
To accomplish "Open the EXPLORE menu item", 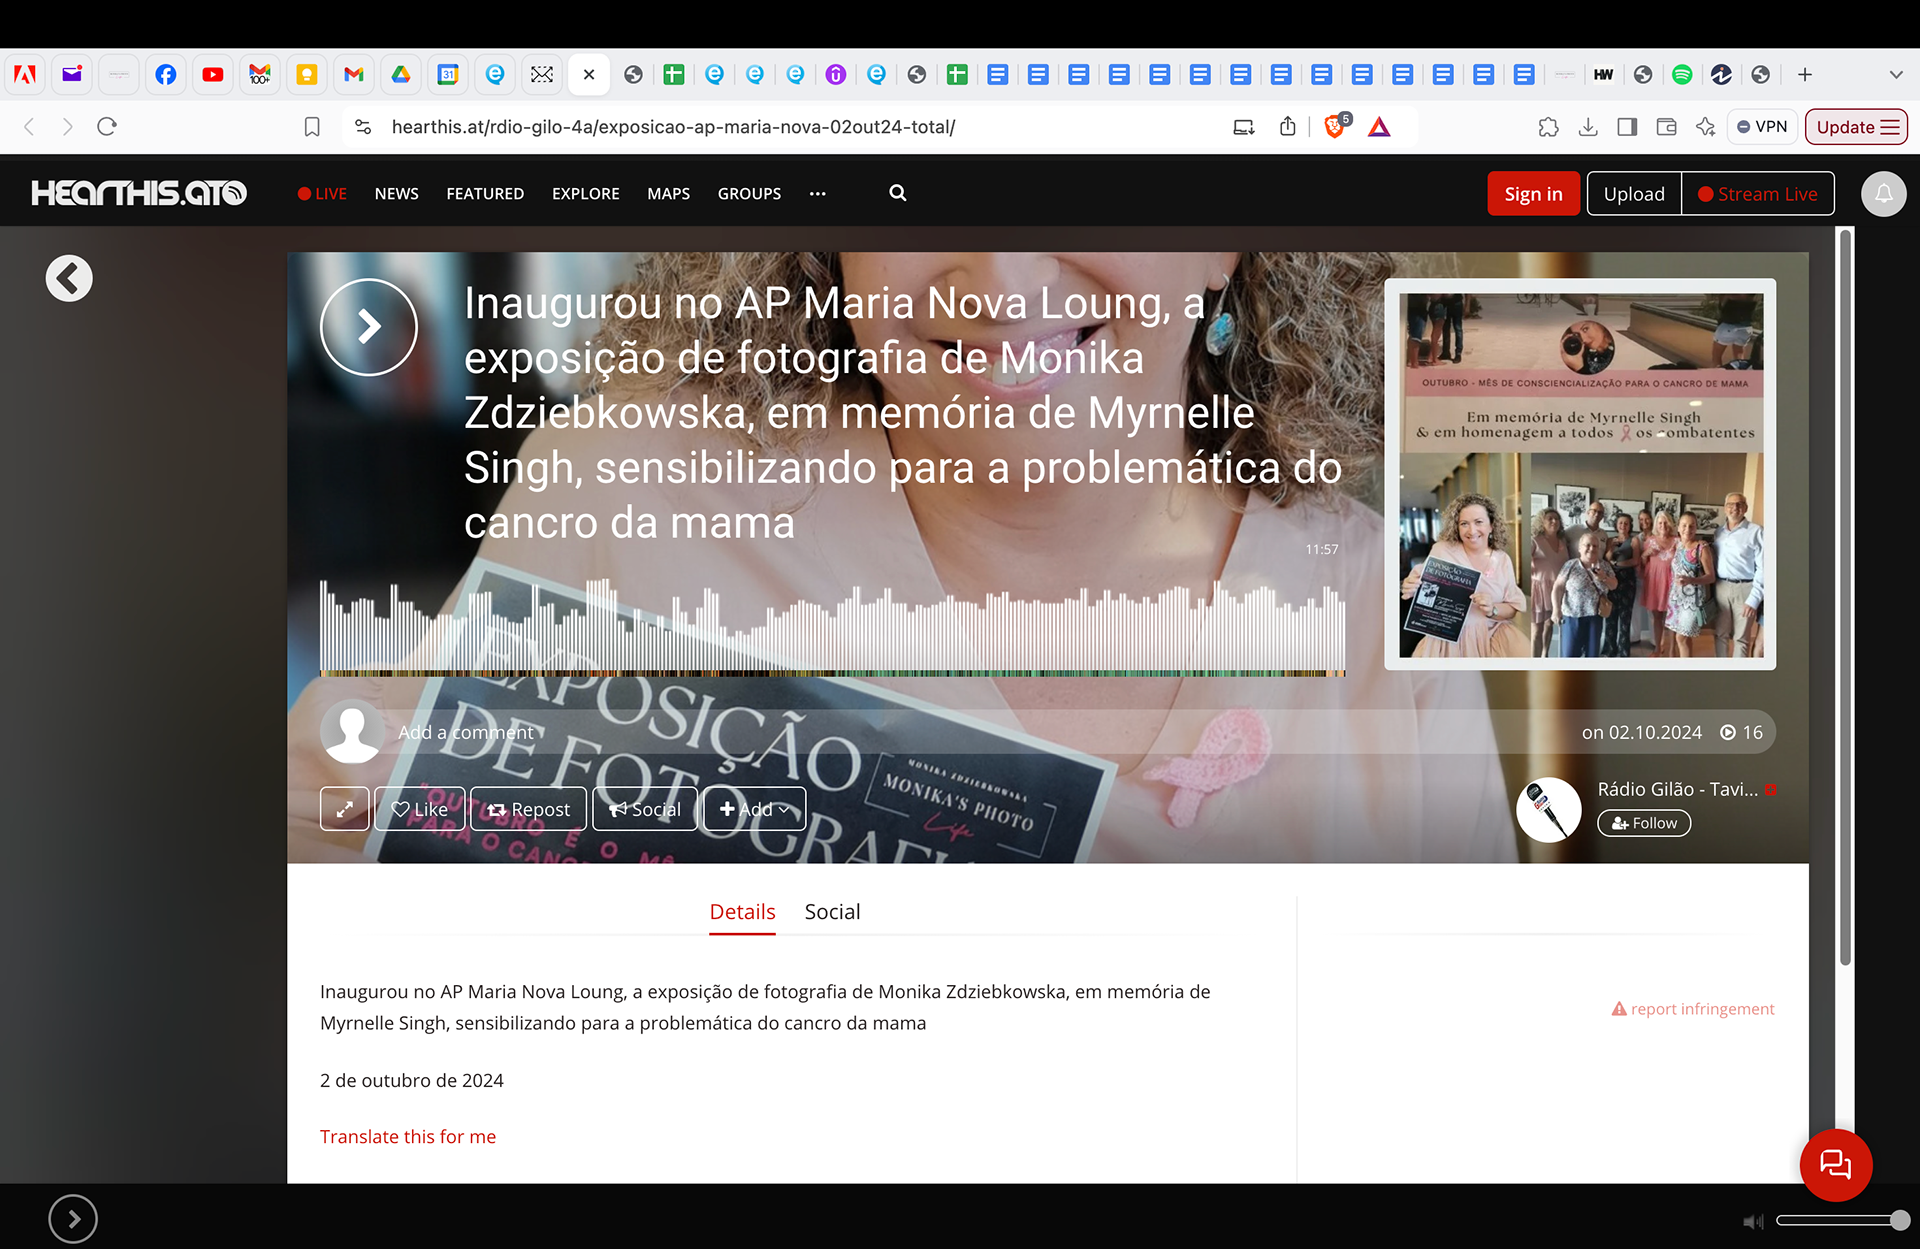I will coord(586,194).
